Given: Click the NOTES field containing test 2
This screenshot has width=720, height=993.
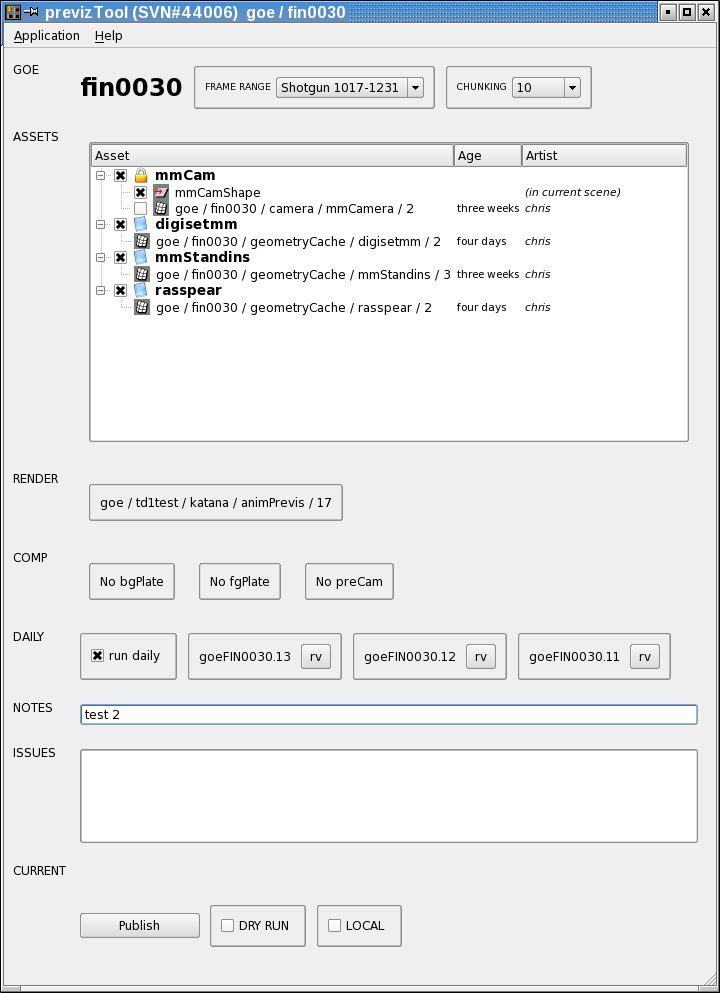Looking at the screenshot, I should point(389,714).
